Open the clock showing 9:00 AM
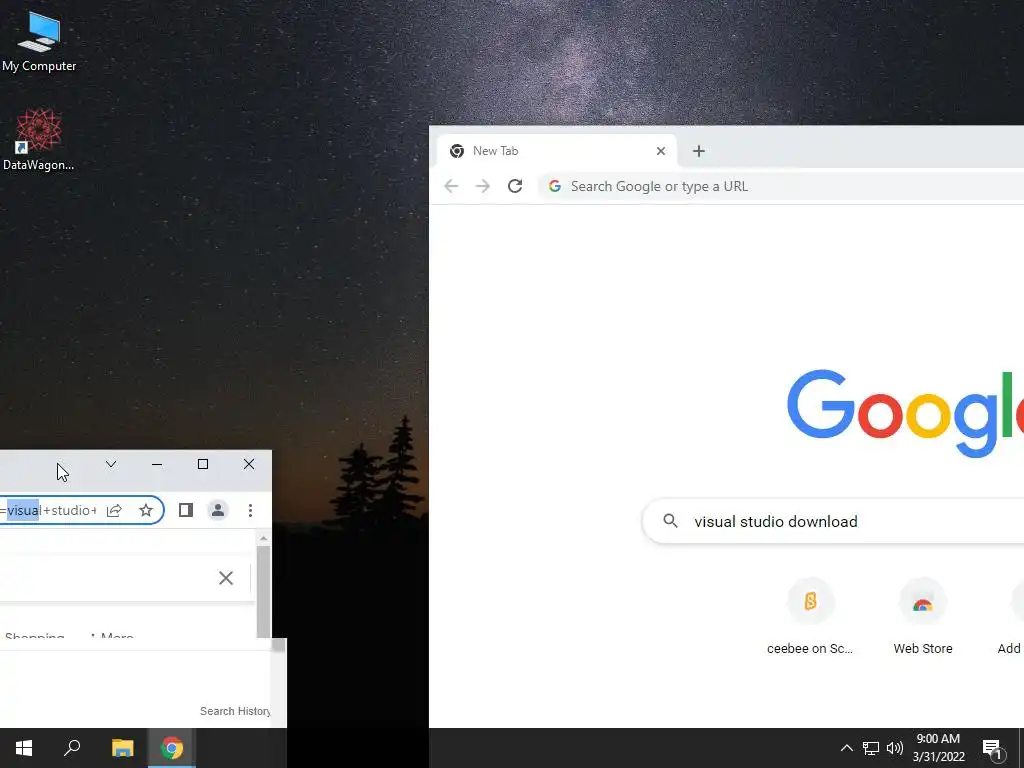This screenshot has height=768, width=1024. [x=938, y=748]
